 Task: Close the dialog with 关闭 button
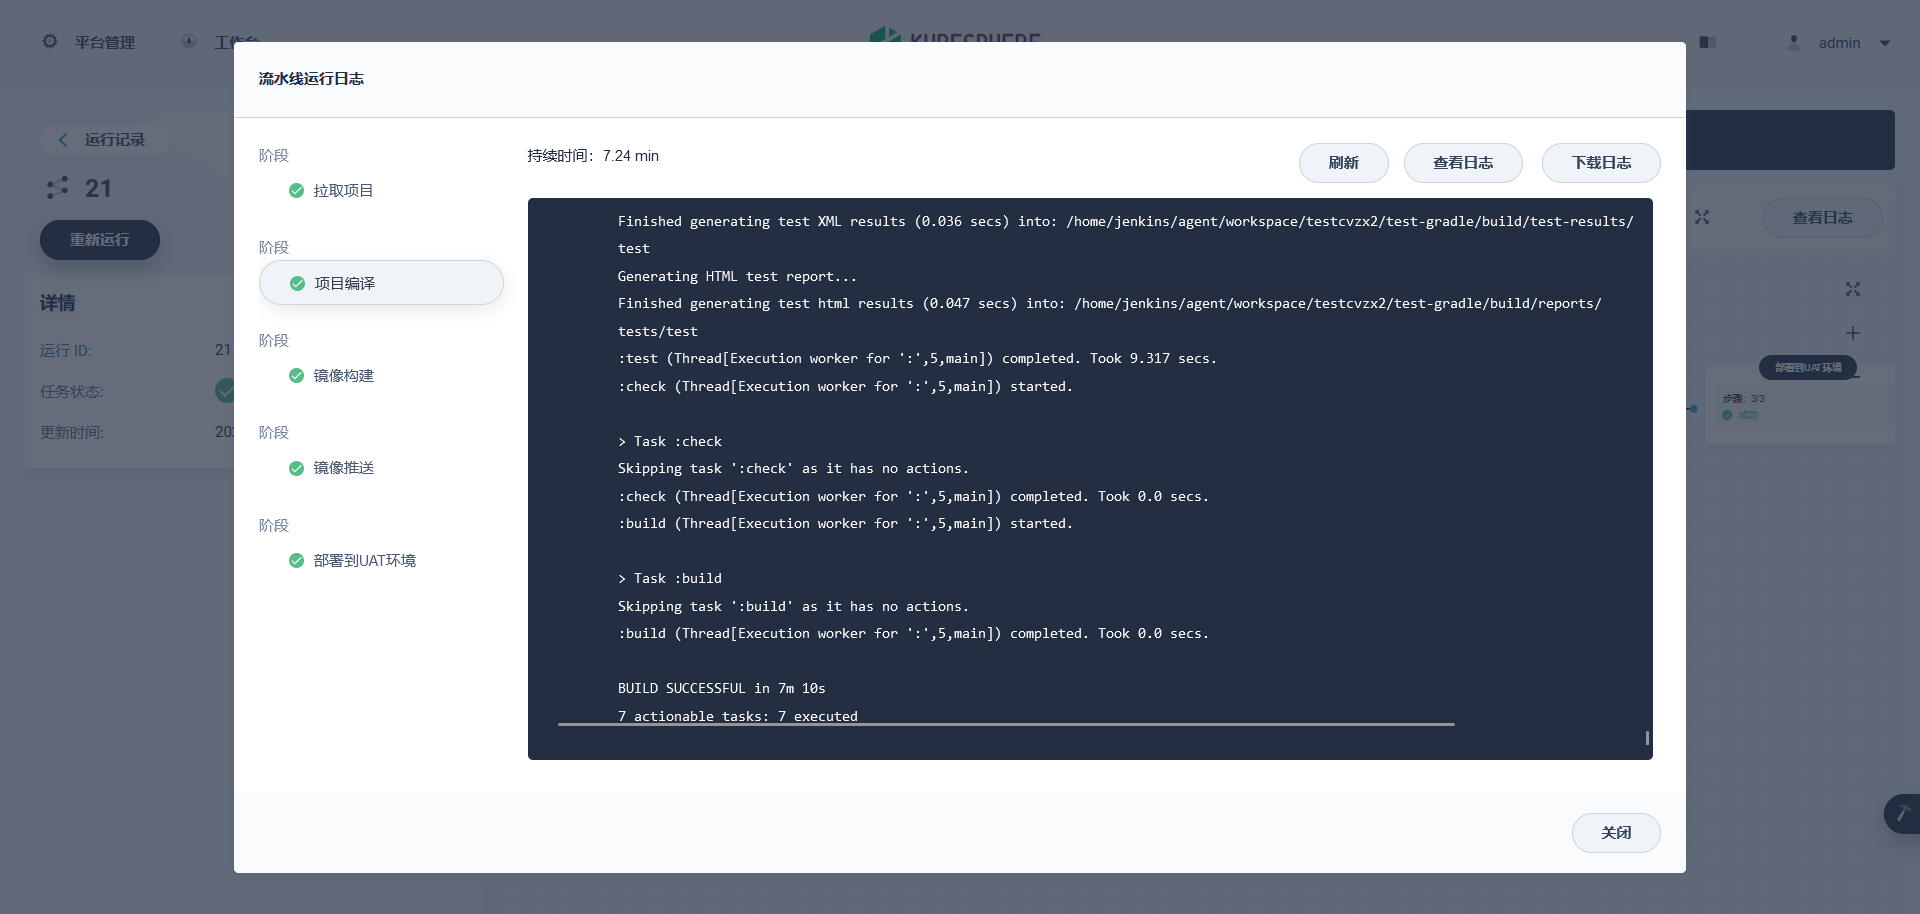[x=1616, y=833]
